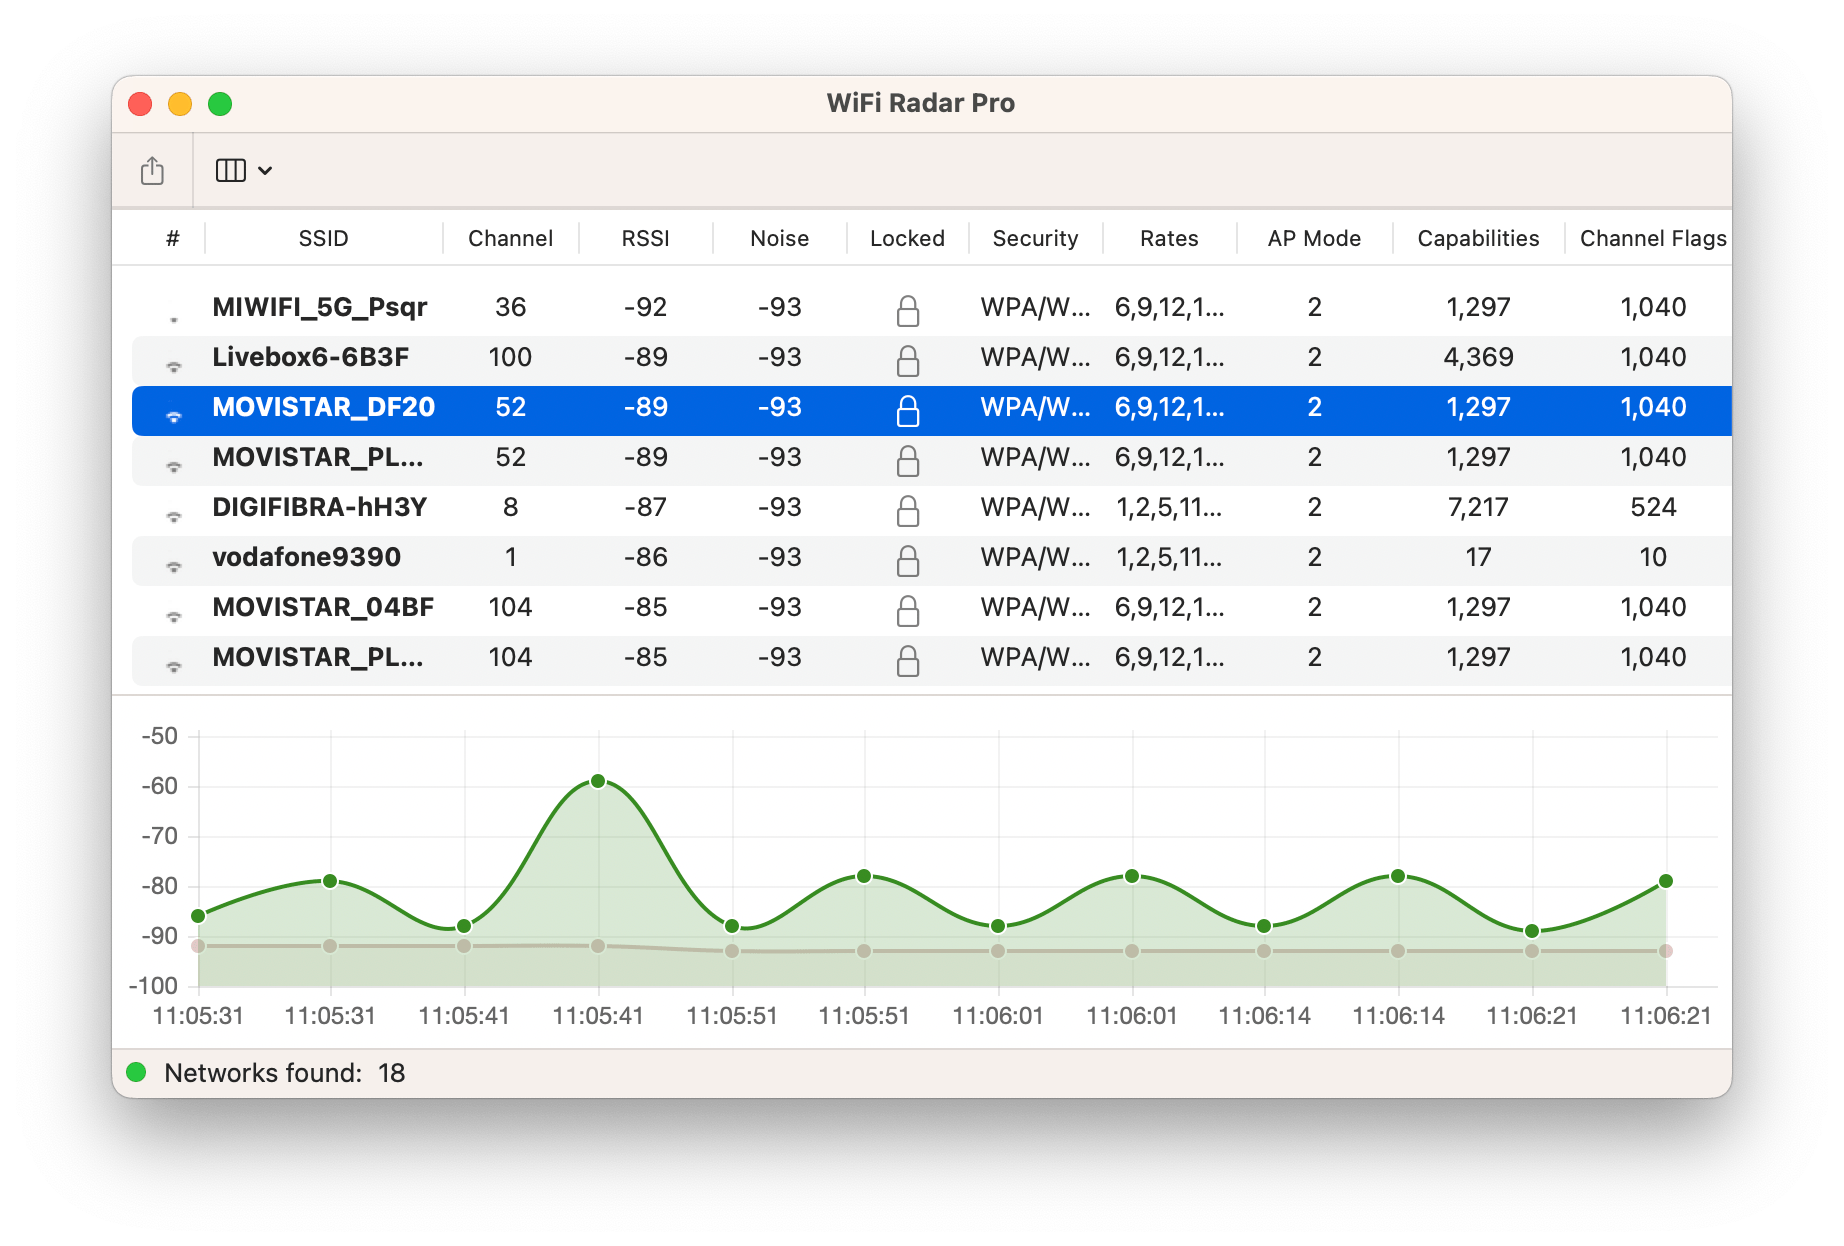Open the share menu in the toolbar
Screen dimensions: 1844x1246
pyautogui.click(x=152, y=169)
